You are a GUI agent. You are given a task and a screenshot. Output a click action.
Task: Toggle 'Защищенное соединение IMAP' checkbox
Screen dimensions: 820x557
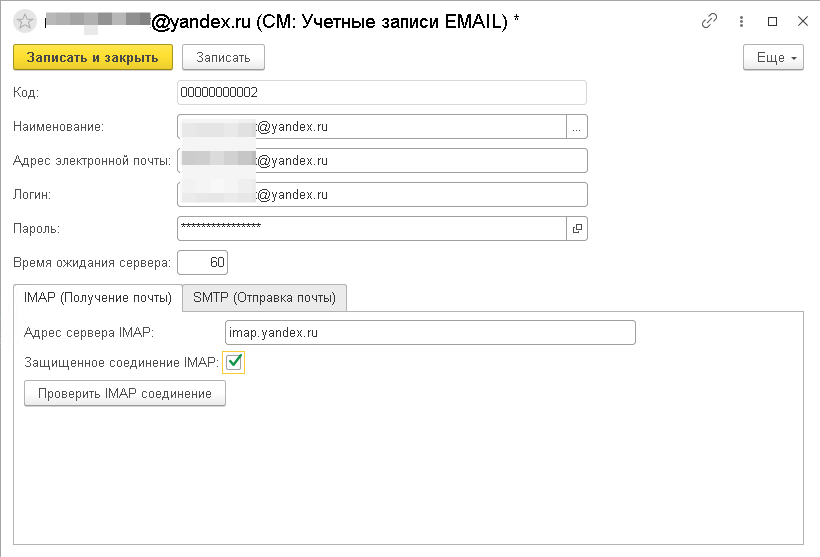tap(234, 362)
